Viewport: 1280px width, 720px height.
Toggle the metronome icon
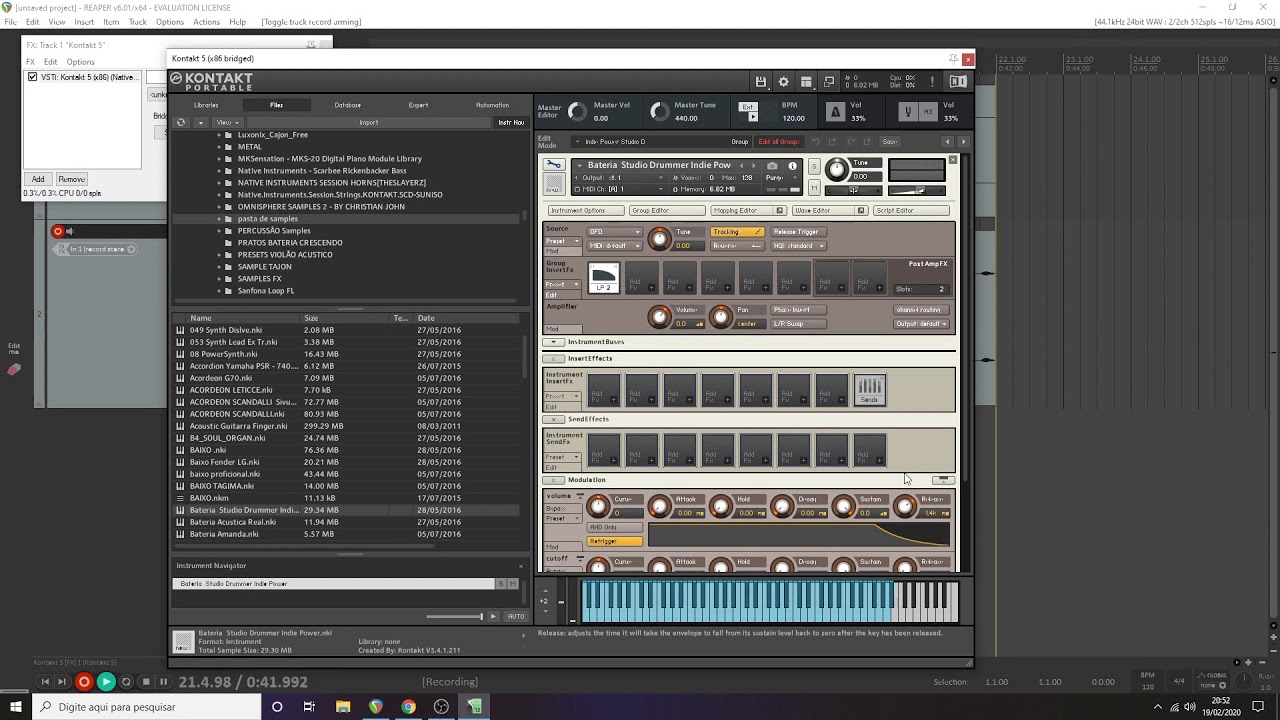[836, 111]
